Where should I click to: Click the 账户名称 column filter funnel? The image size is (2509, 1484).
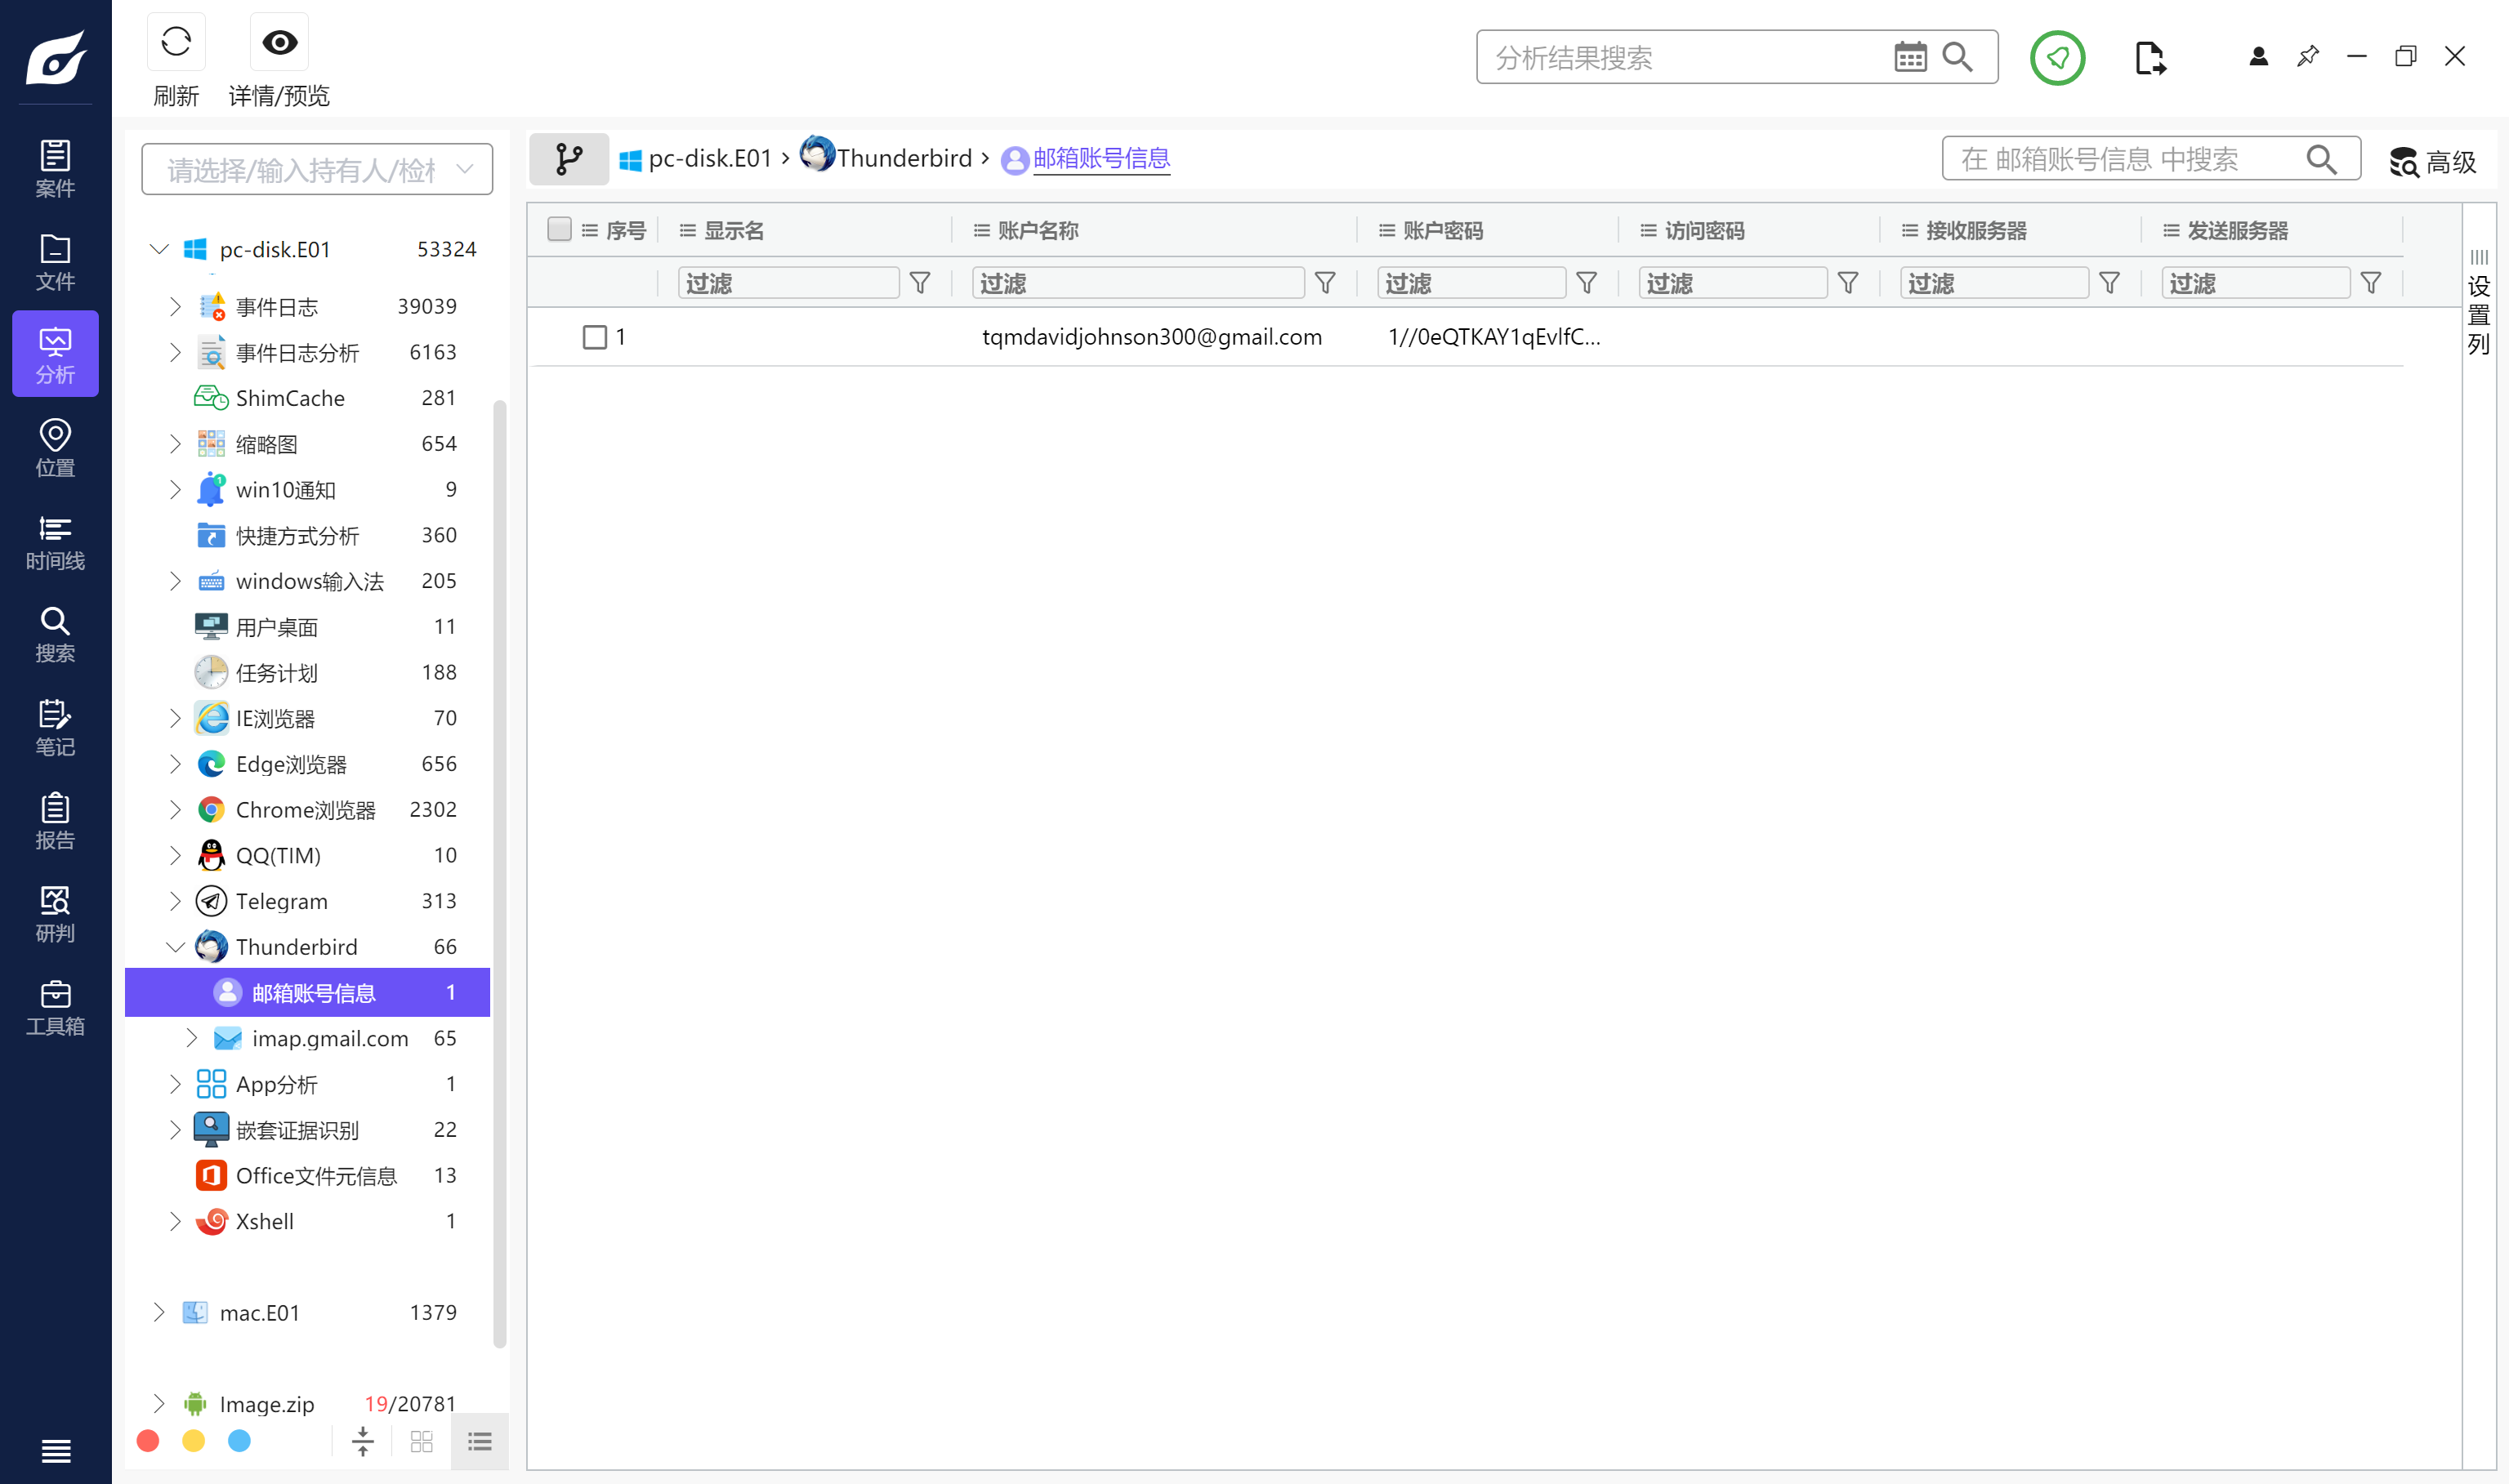[x=1325, y=283]
